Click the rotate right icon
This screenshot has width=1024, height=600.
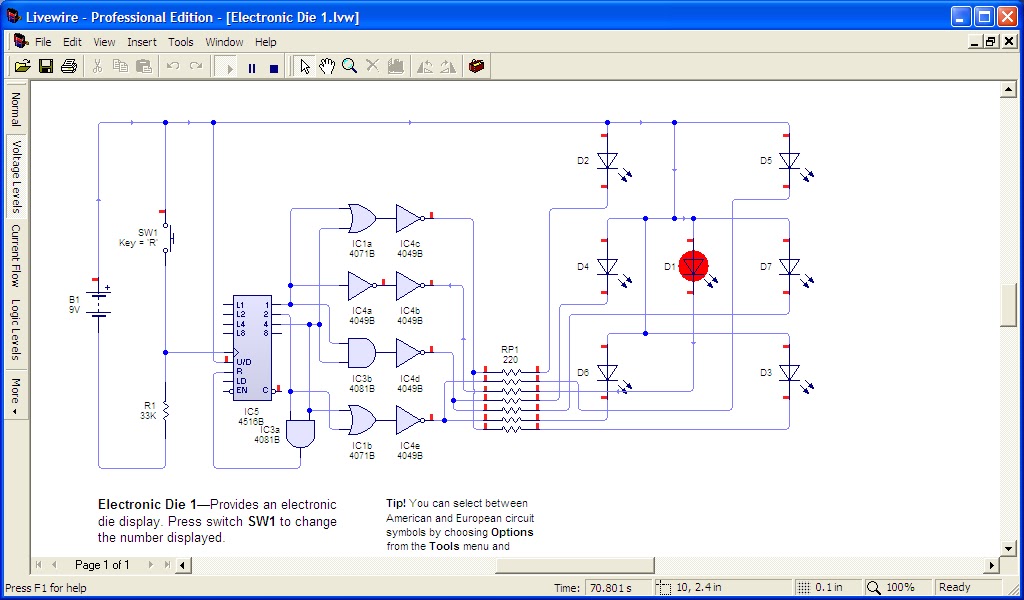[448, 66]
